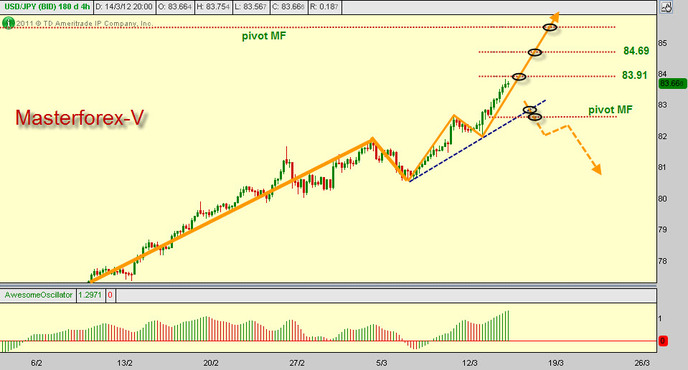Click the 27/2 date on time axis
Viewport: 688px width, 370px height.
tap(297, 363)
